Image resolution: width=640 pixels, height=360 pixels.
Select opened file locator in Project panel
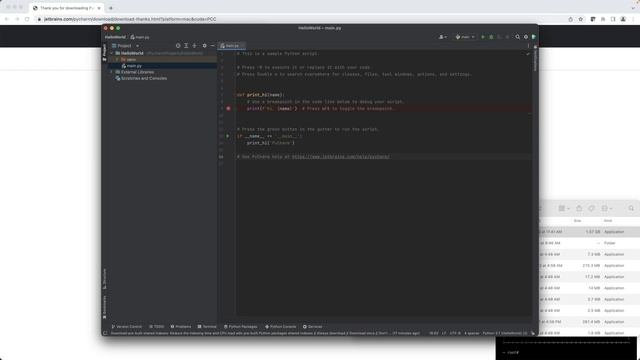[178, 46]
